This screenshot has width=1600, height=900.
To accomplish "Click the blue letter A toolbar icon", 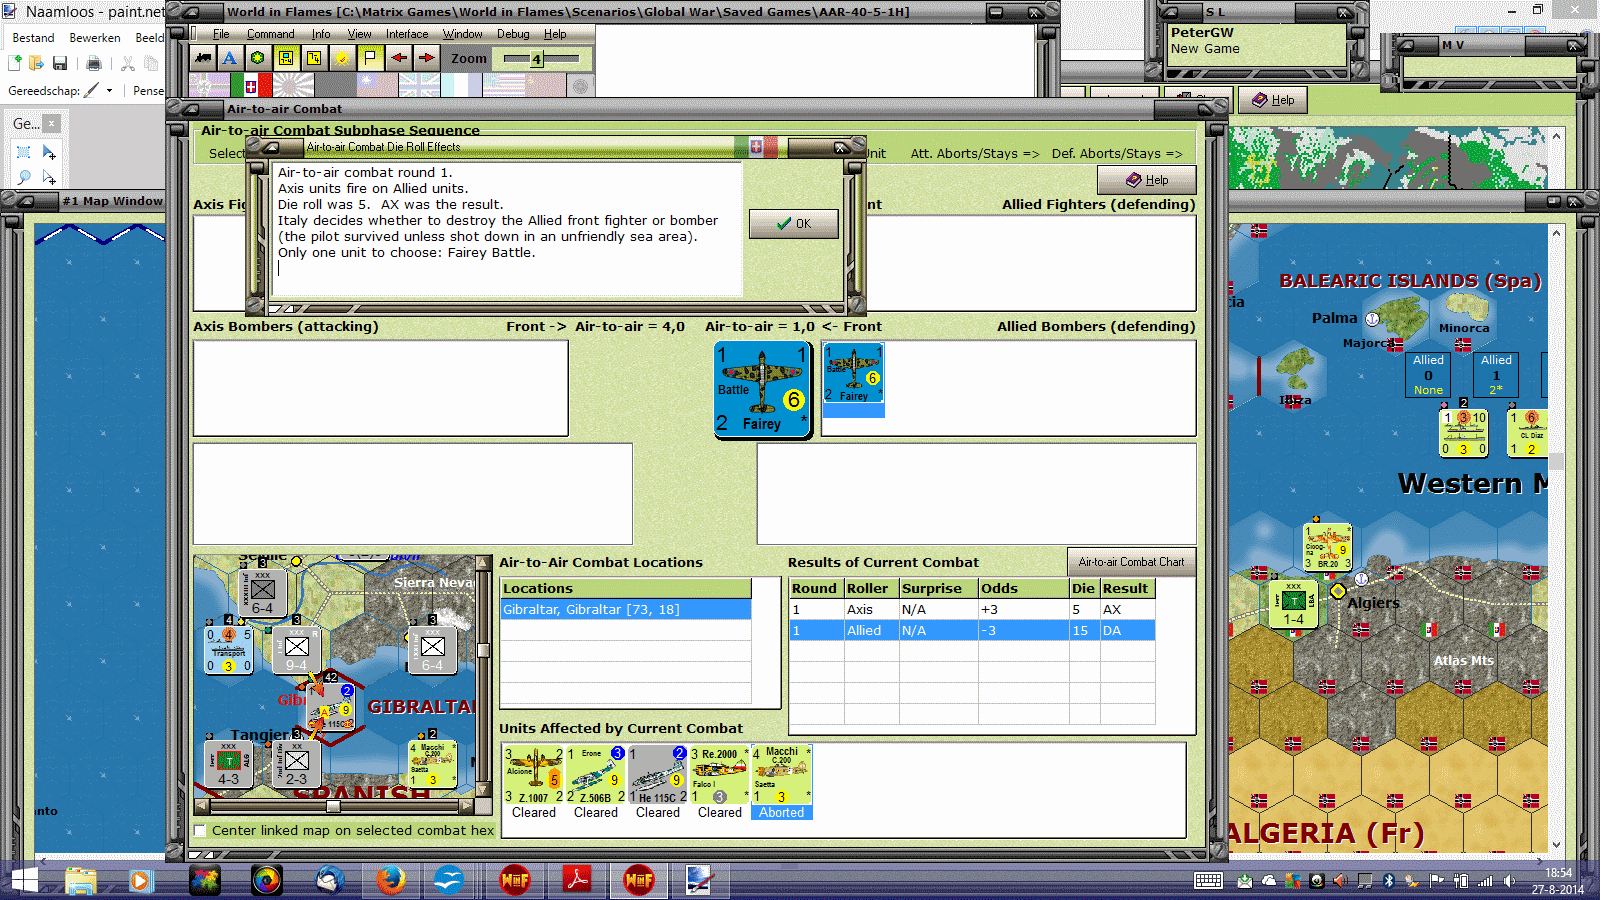I will tap(230, 58).
